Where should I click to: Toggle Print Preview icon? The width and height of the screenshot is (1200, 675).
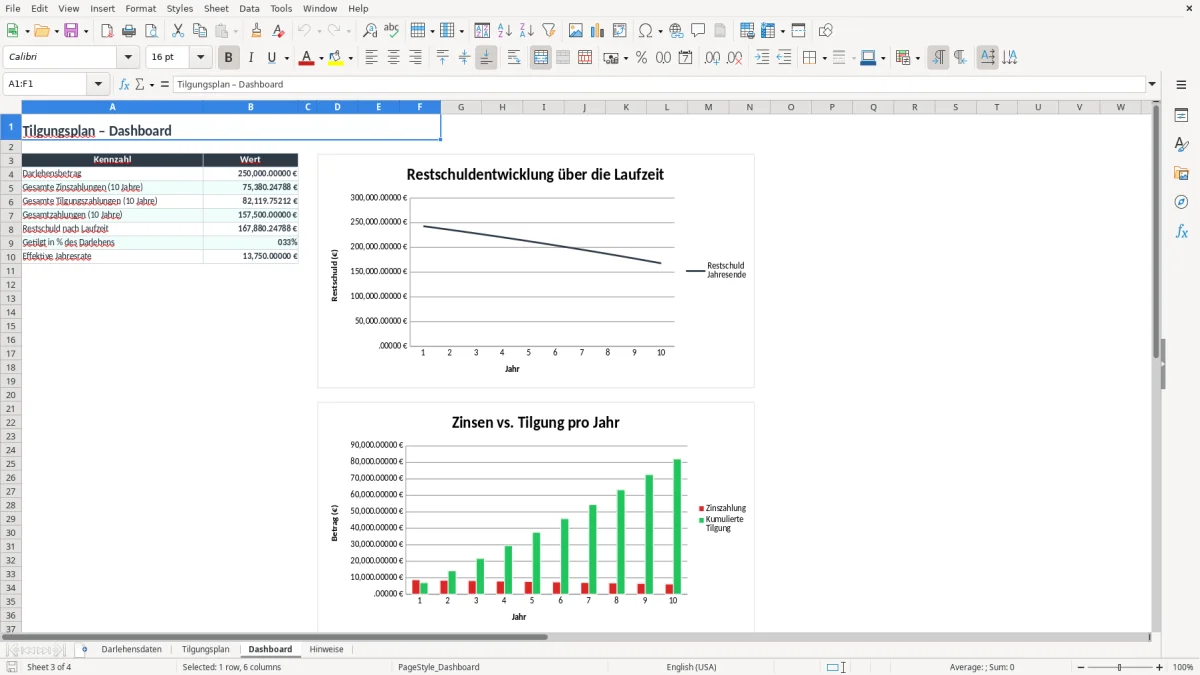(151, 31)
